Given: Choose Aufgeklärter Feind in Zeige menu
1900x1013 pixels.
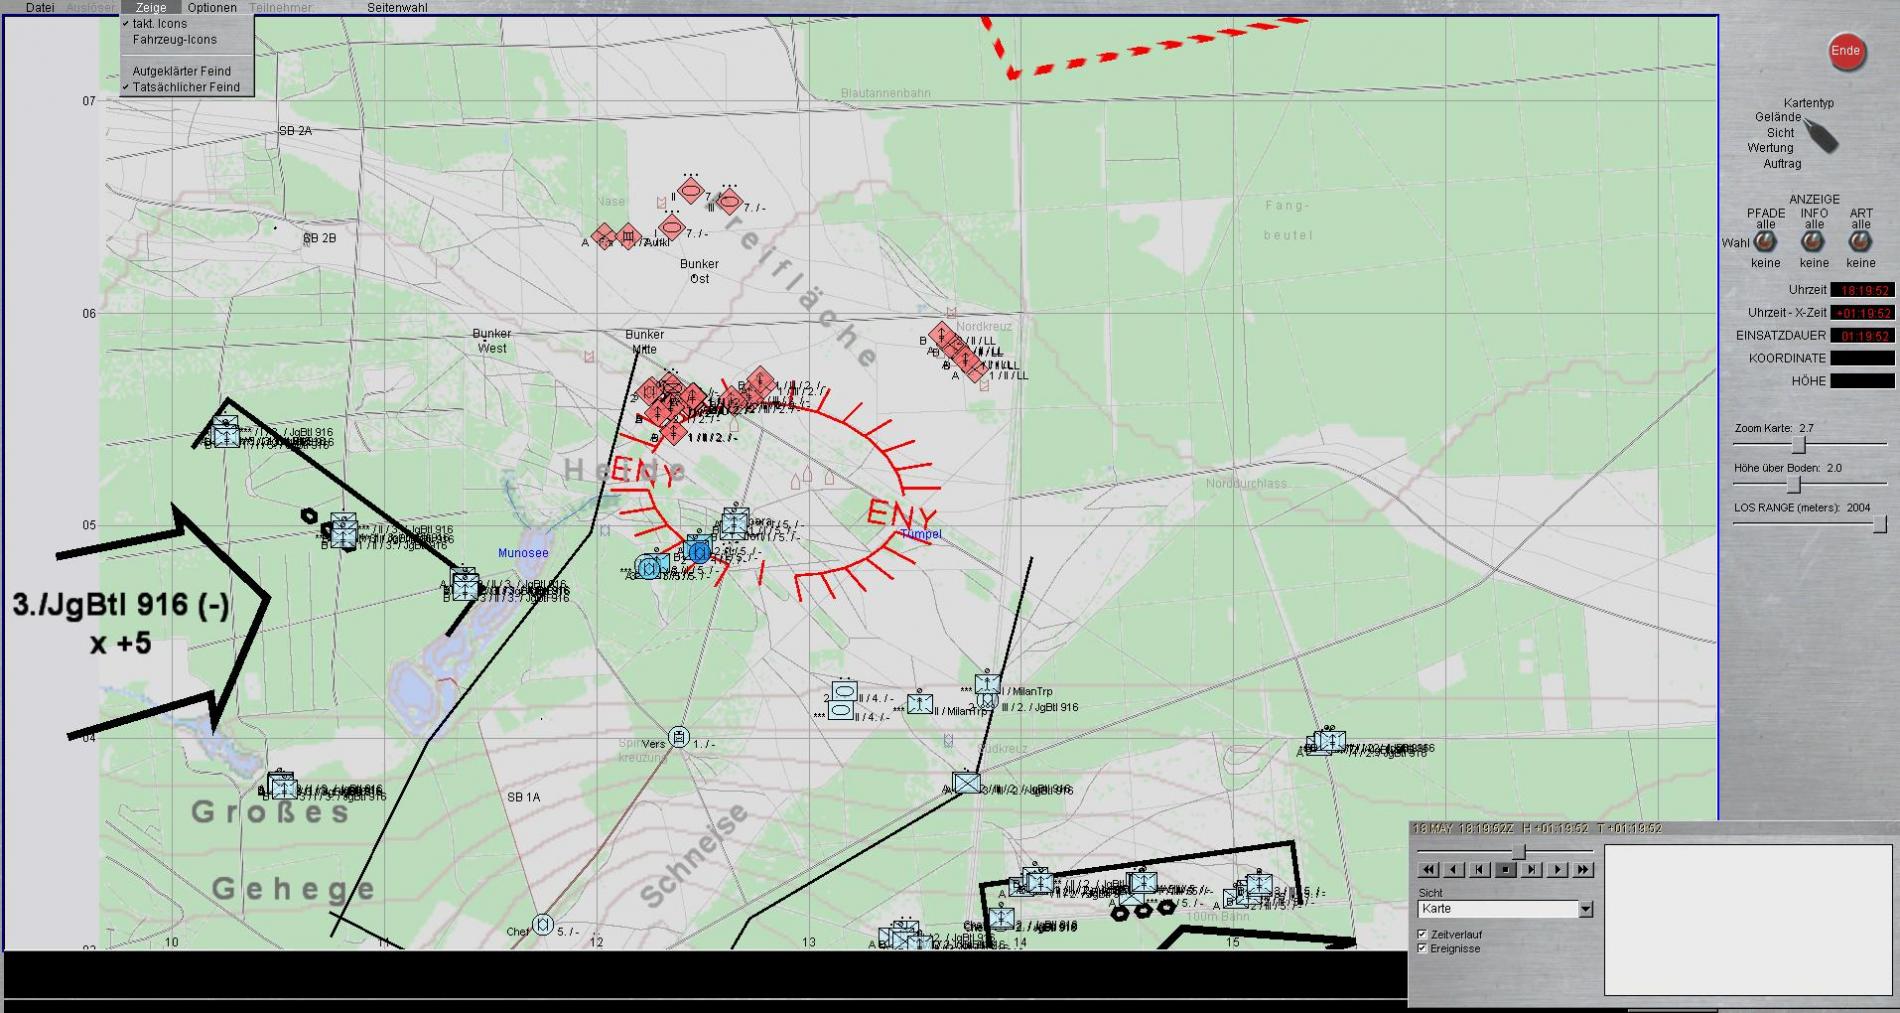Looking at the screenshot, I should click(x=181, y=71).
